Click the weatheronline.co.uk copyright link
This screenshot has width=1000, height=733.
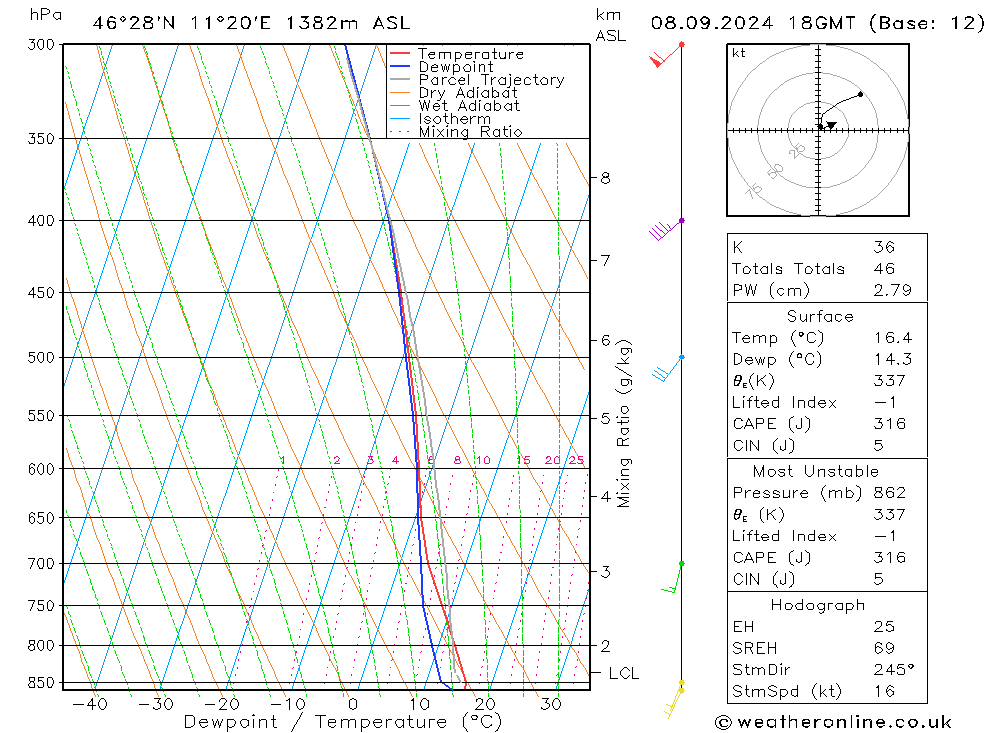click(x=833, y=722)
